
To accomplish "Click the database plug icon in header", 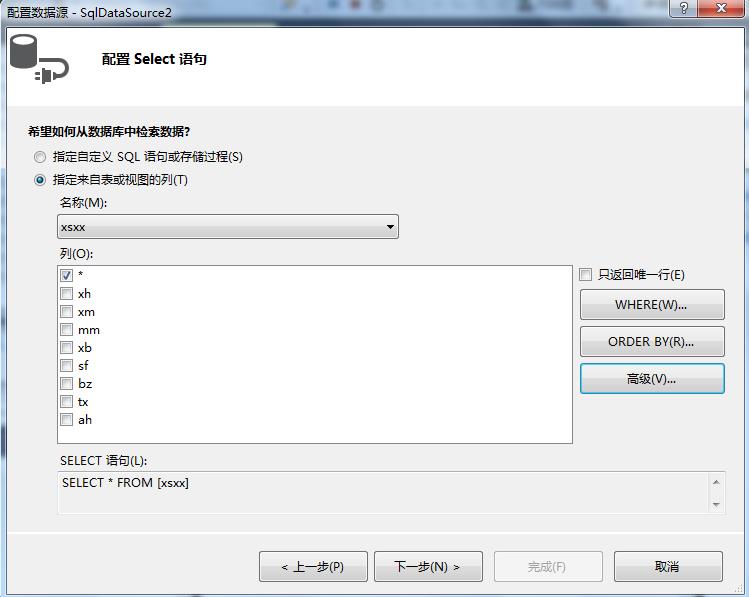I will [38, 59].
